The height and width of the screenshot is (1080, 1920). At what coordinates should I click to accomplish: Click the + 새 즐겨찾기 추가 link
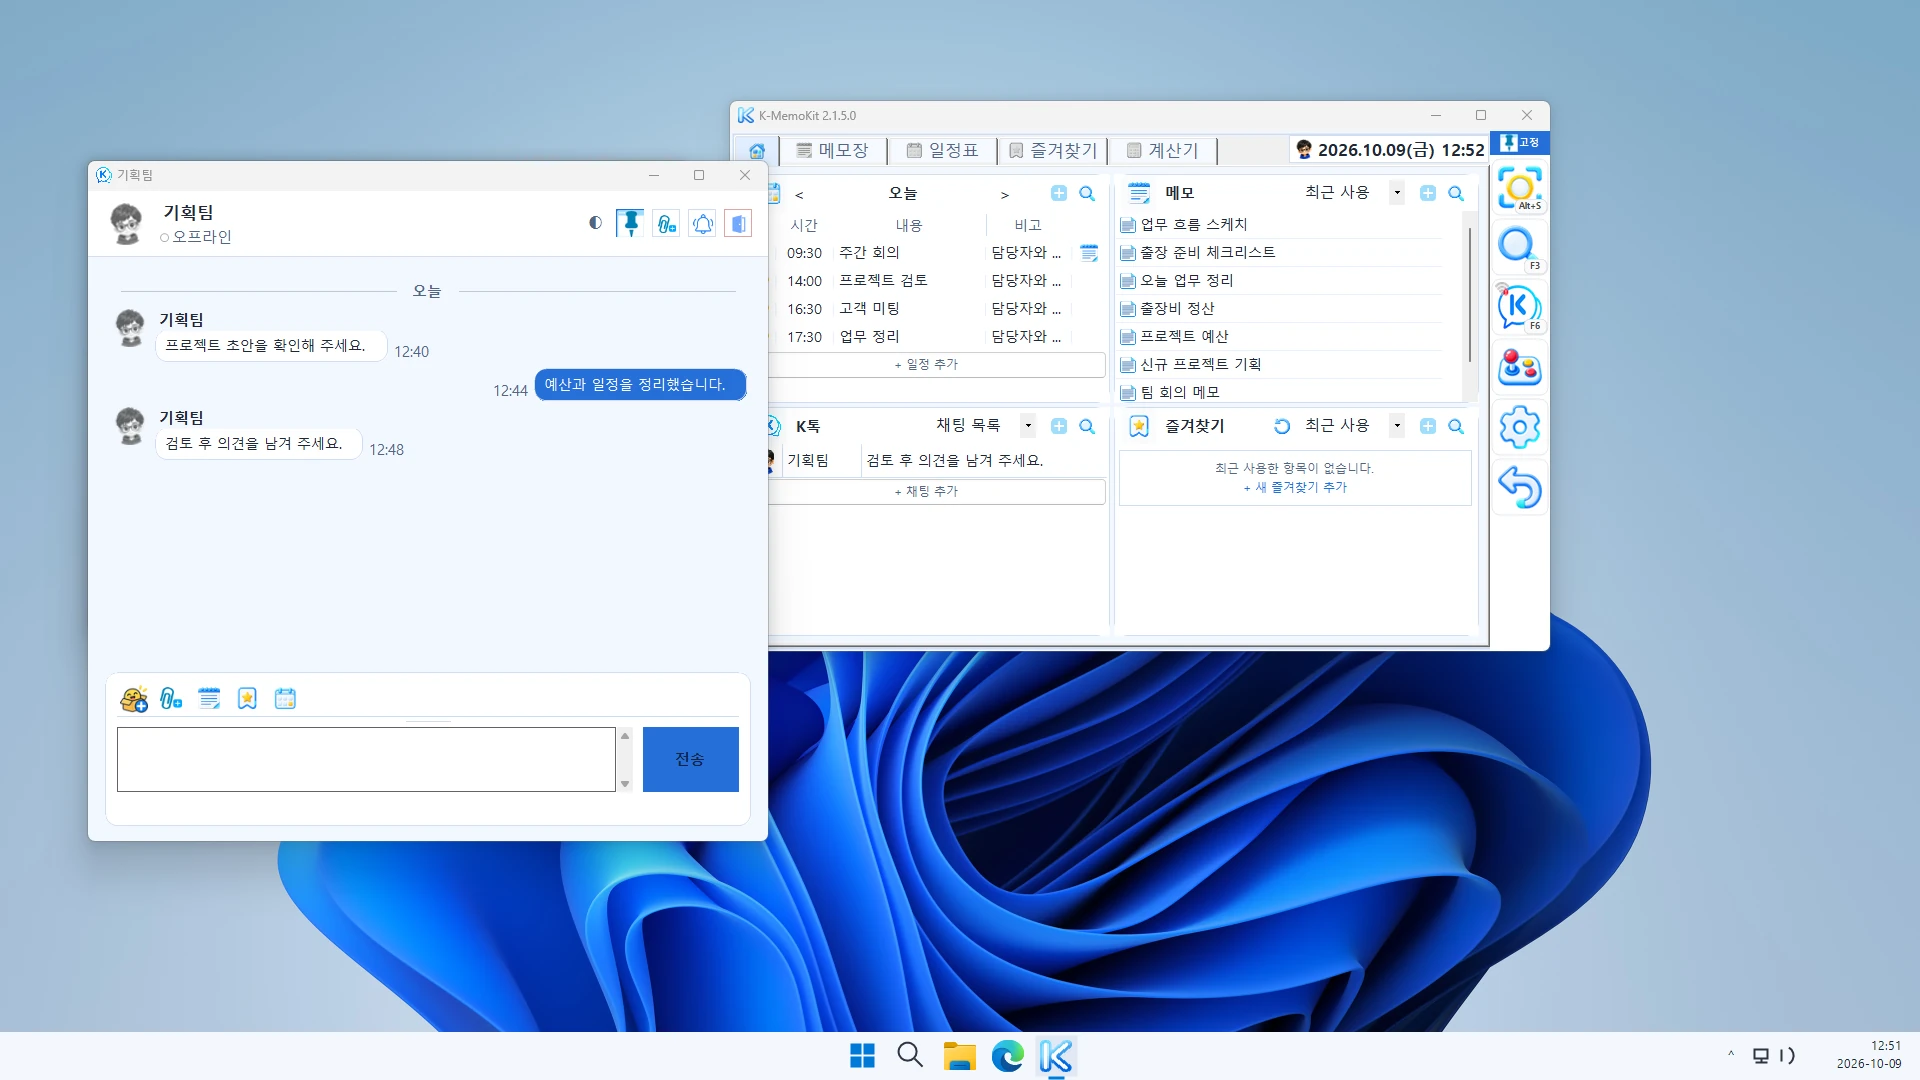tap(1295, 488)
